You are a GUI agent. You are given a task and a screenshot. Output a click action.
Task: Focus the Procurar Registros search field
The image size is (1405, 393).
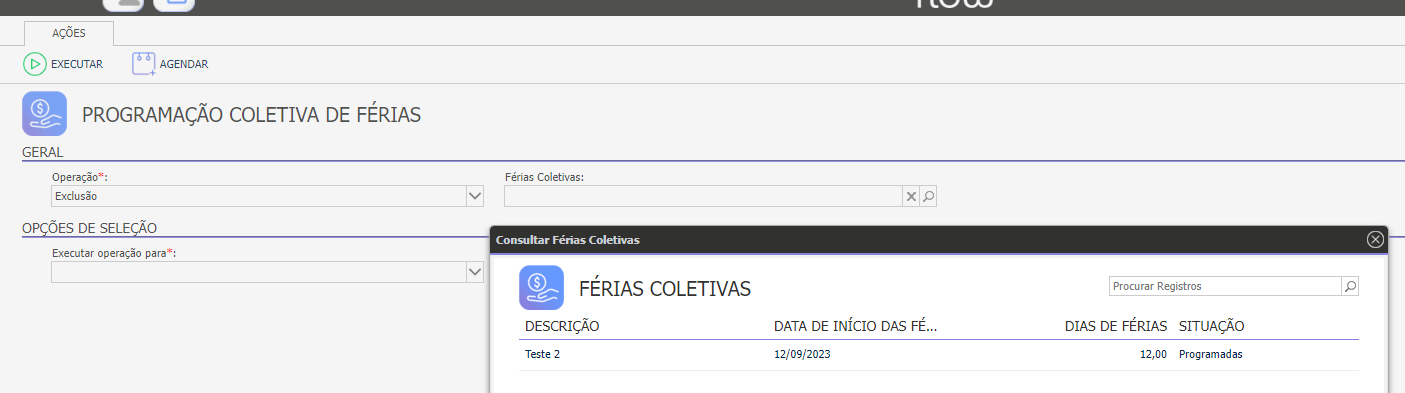[x=1225, y=286]
